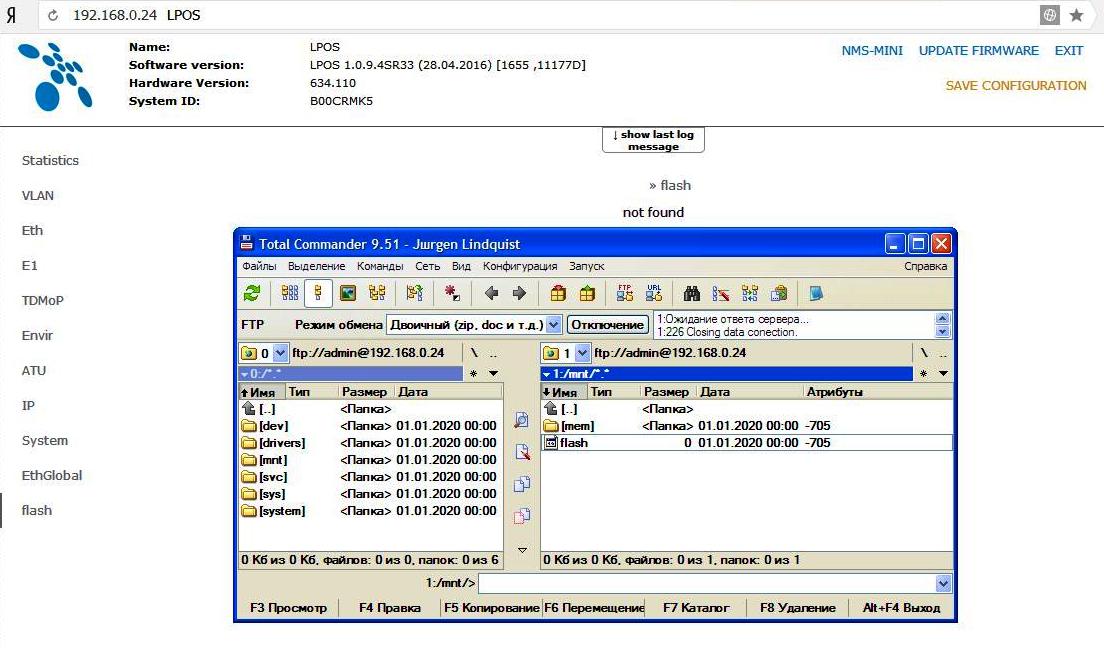The height and width of the screenshot is (648, 1104).
Task: Click the red asterisk invert selection icon
Action: coord(452,293)
